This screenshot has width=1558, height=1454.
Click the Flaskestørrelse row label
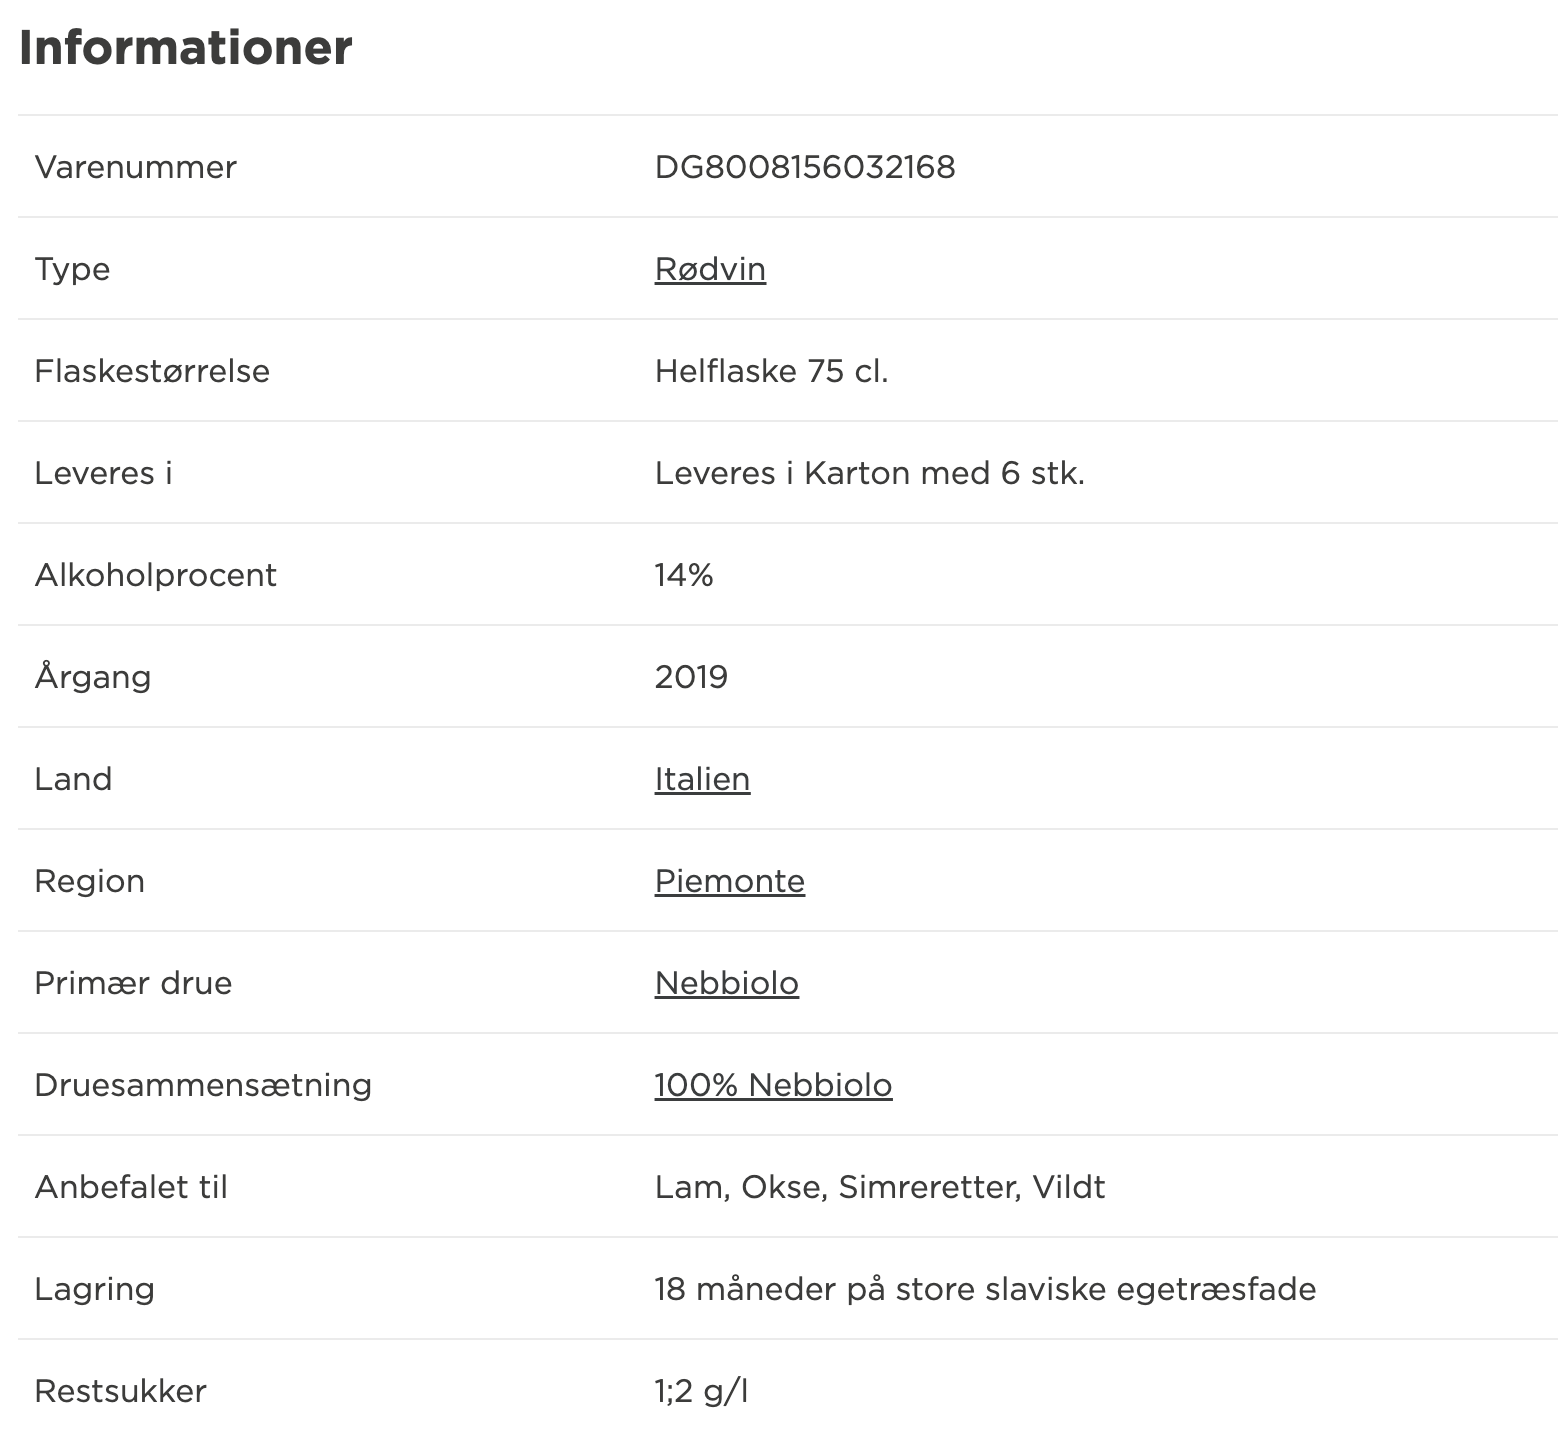[x=152, y=371]
